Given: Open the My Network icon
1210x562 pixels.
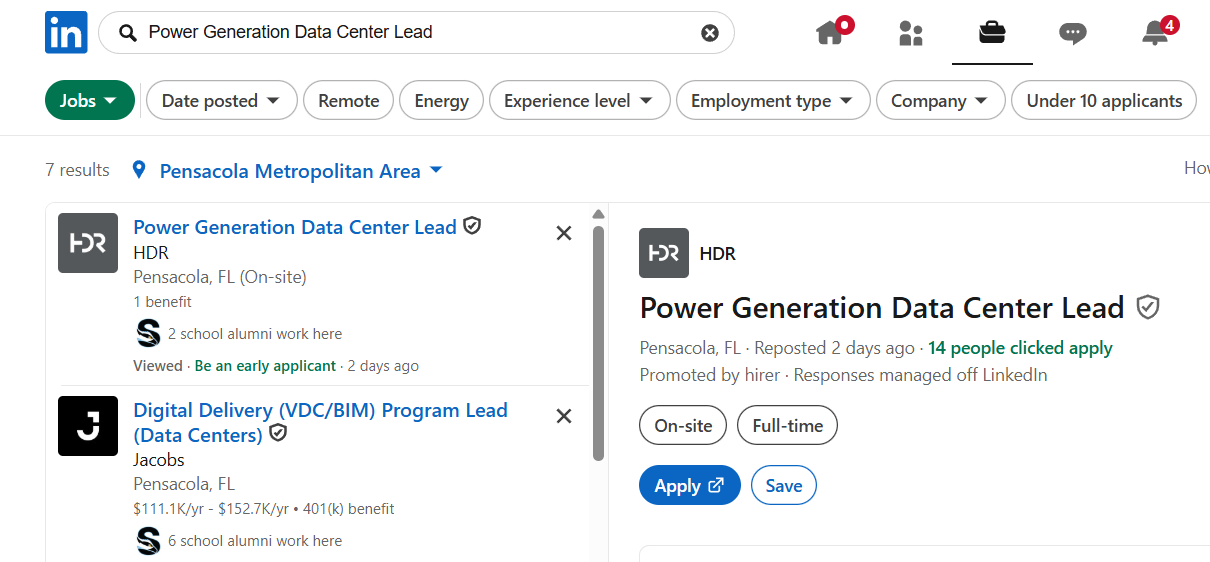Looking at the screenshot, I should (x=910, y=33).
